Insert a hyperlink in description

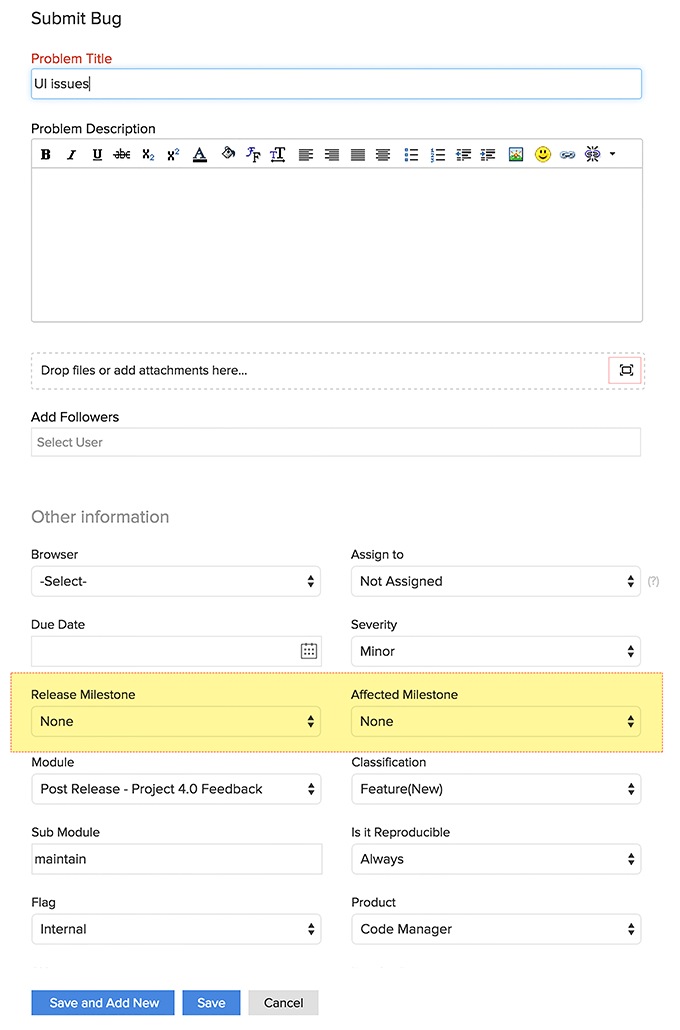click(x=568, y=155)
